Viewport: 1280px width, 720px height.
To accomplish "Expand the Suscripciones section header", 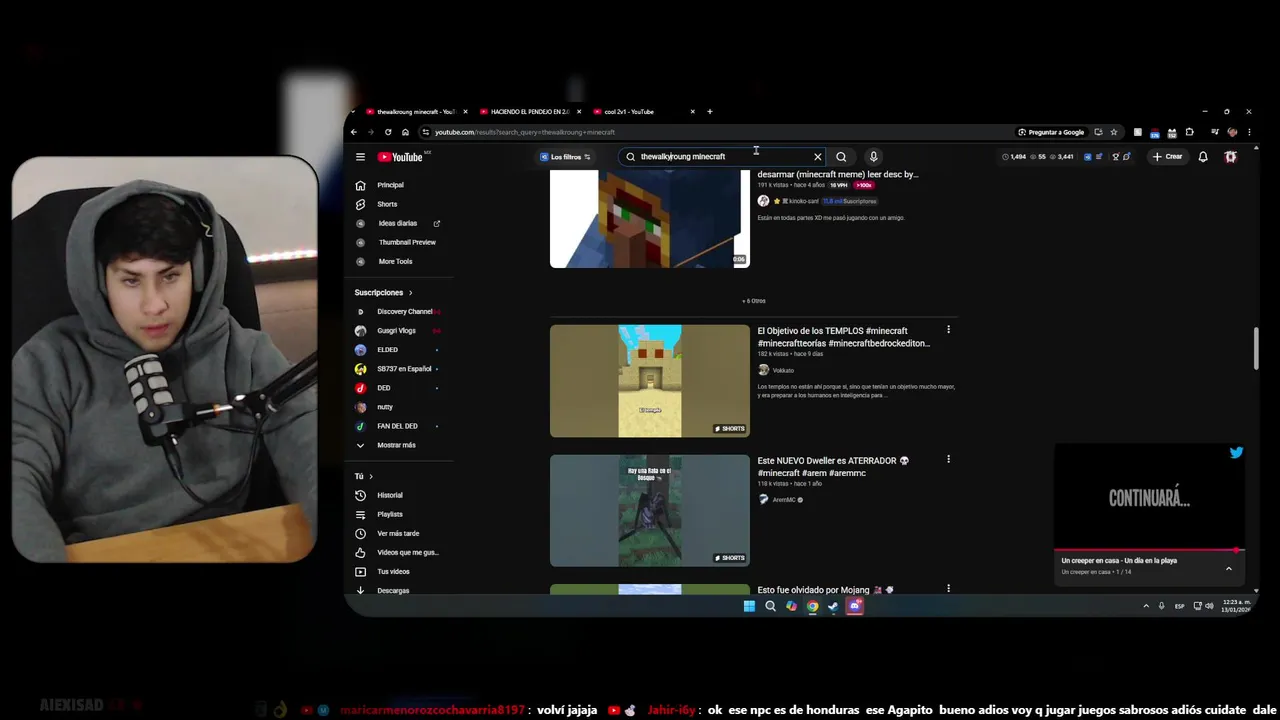I will [x=383, y=293].
